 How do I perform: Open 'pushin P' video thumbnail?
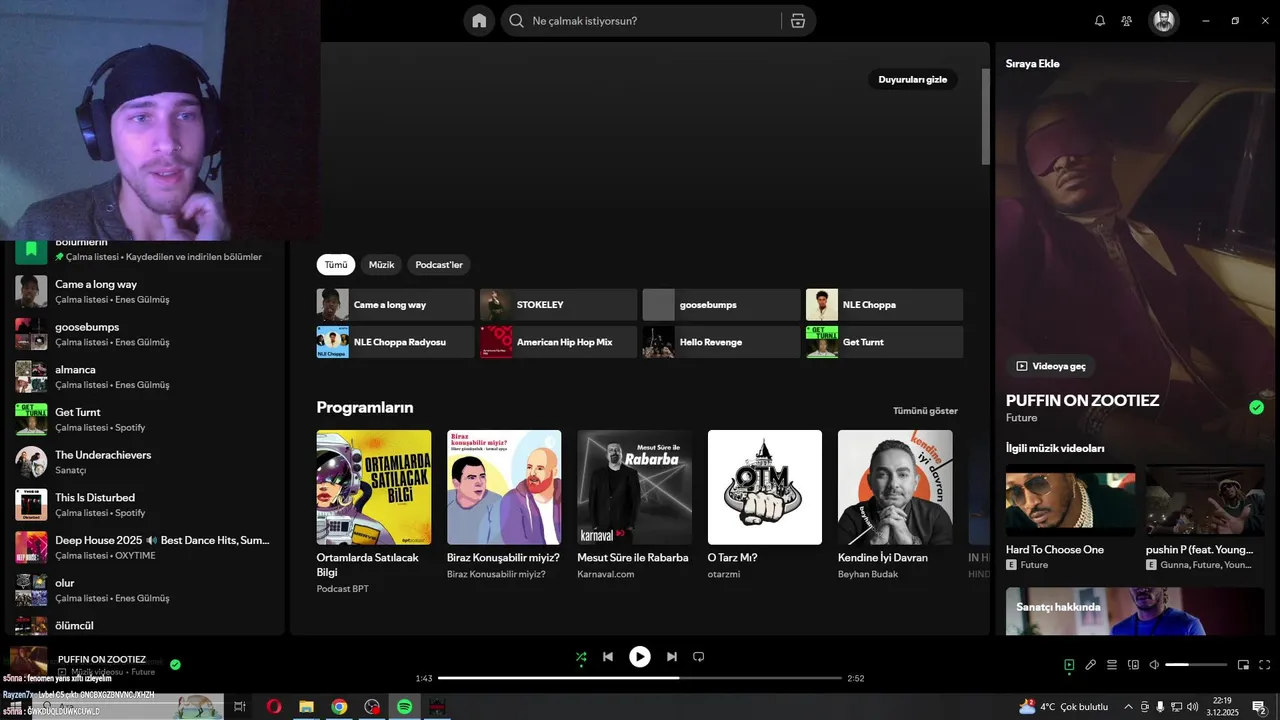(1205, 500)
